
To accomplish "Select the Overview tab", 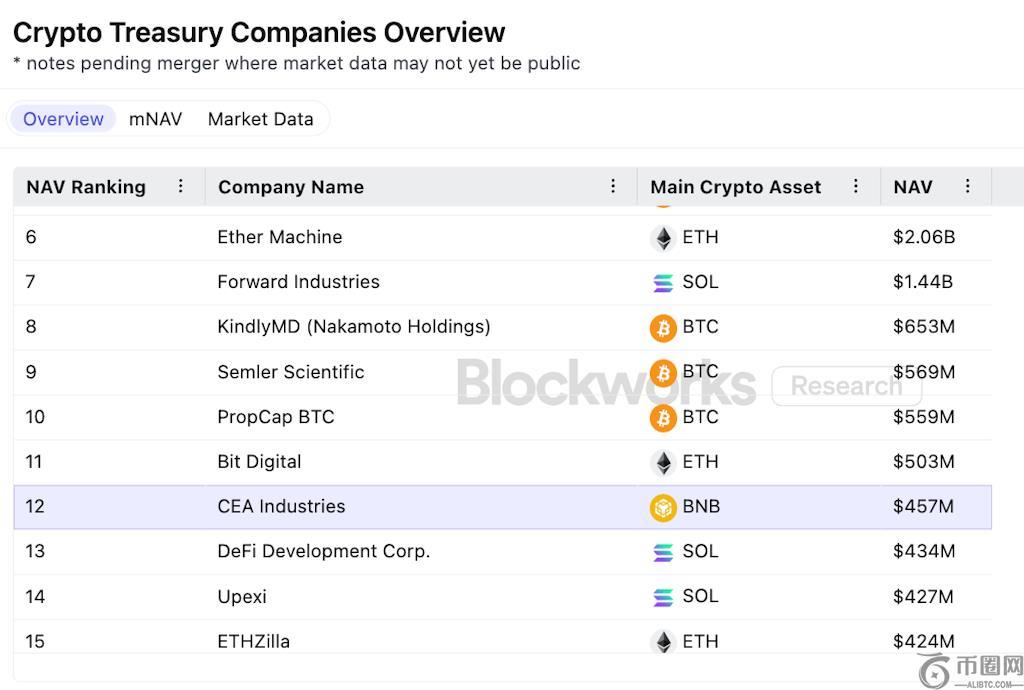I will click(x=63, y=119).
